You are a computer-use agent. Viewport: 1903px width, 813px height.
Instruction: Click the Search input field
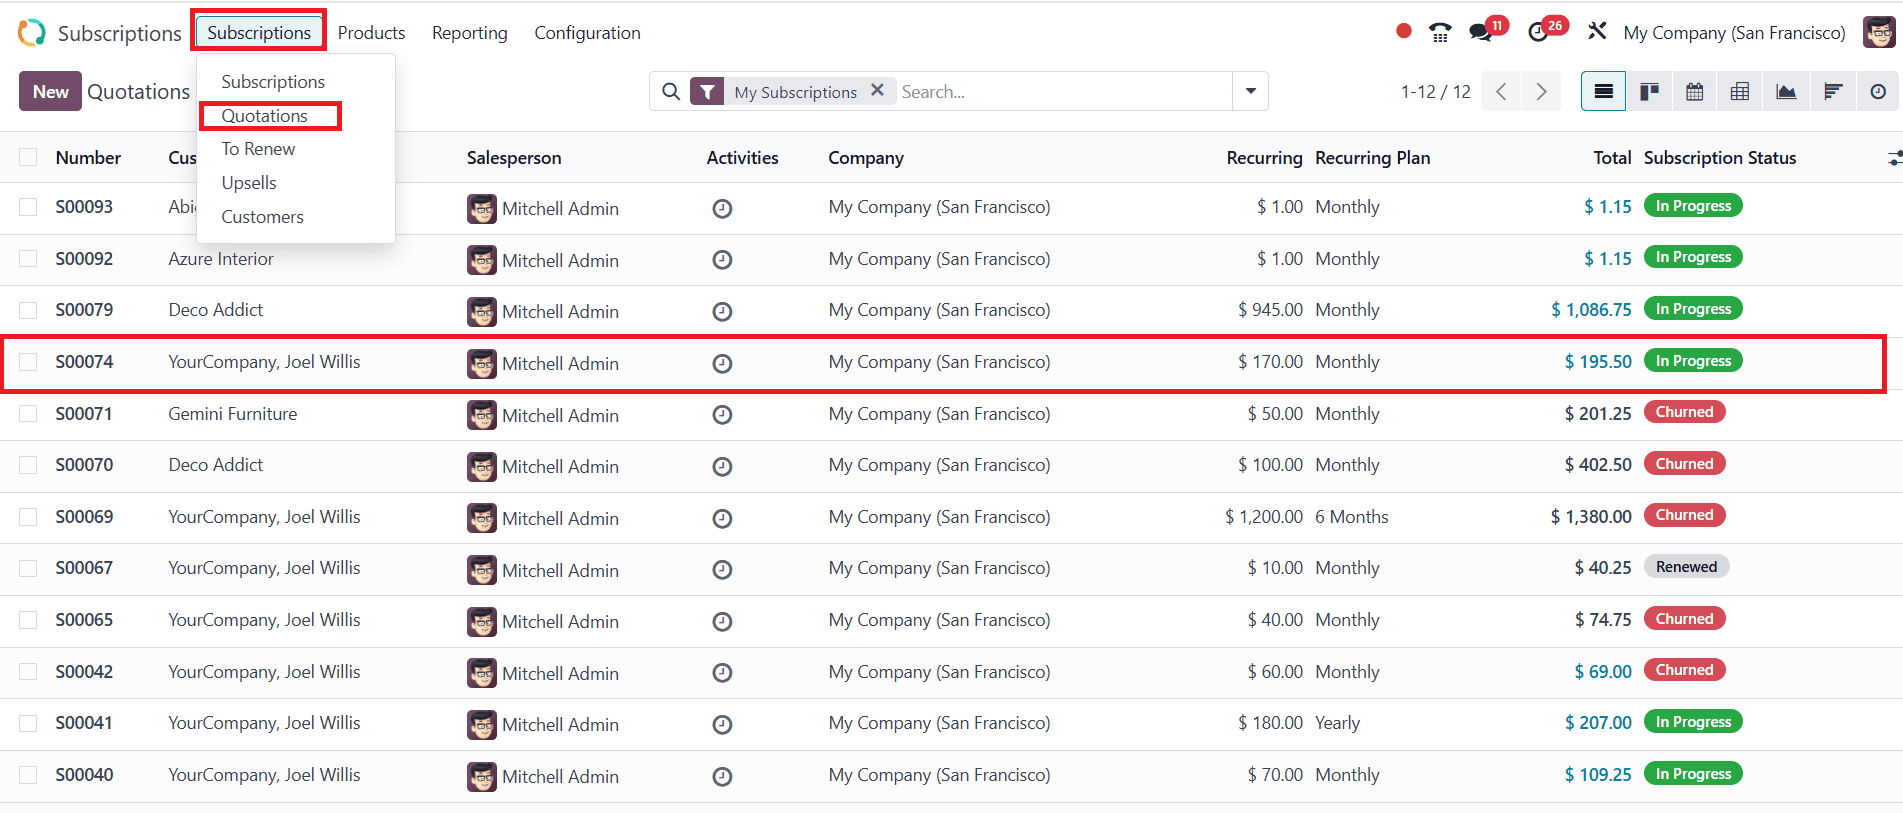tap(1064, 91)
